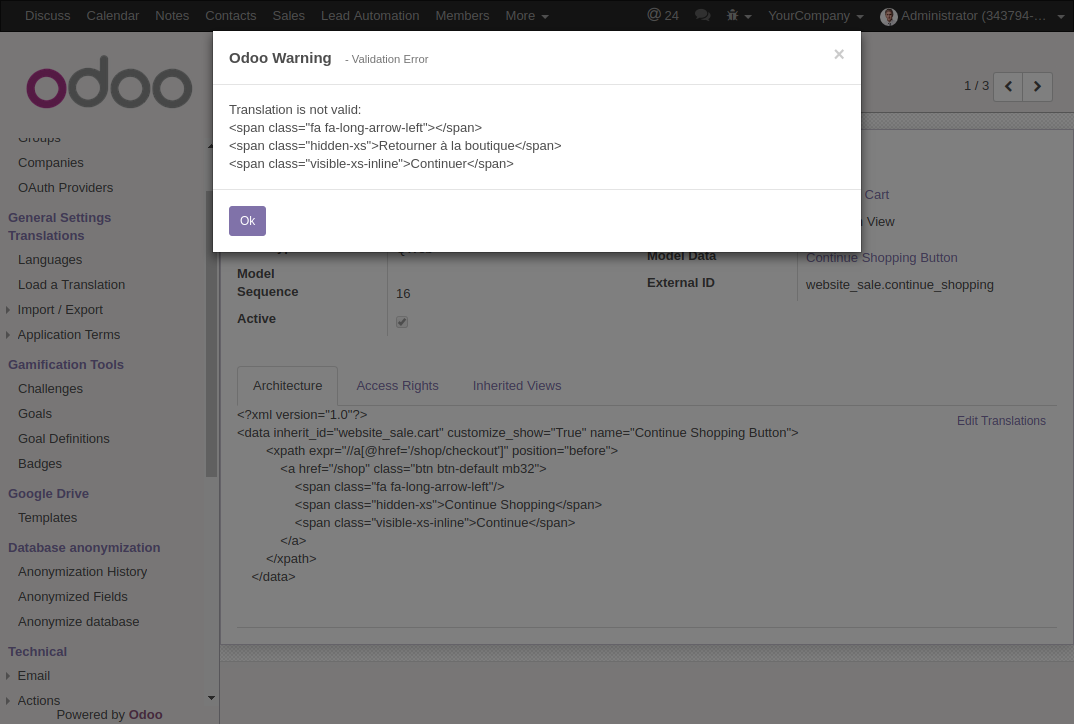This screenshot has height=724, width=1074.
Task: Open the Contacts menu
Action: click(231, 15)
